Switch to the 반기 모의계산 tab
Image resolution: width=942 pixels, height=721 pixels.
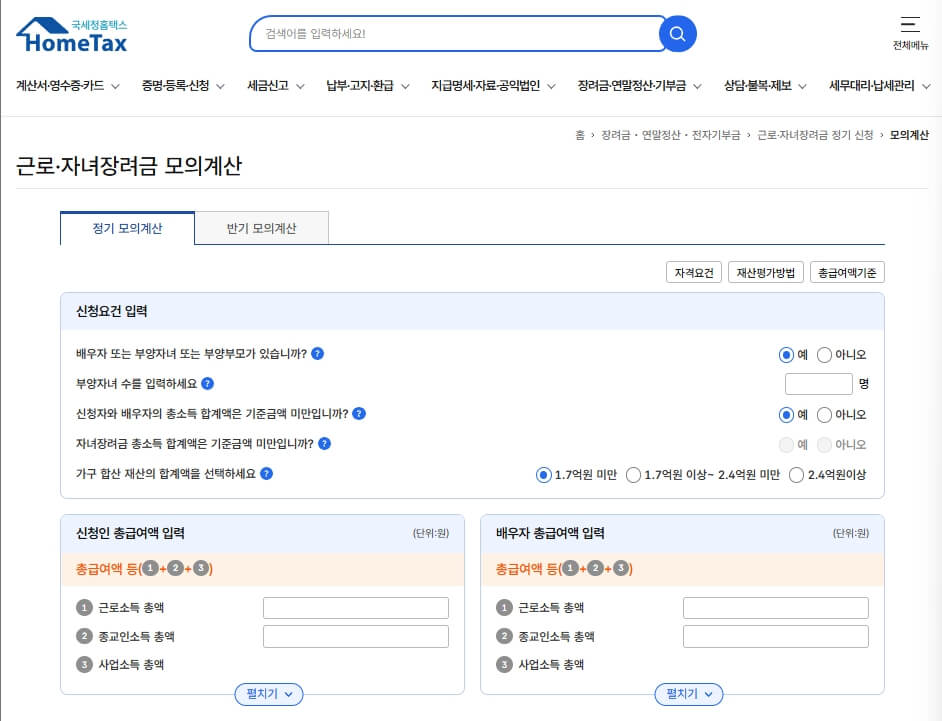pos(262,228)
